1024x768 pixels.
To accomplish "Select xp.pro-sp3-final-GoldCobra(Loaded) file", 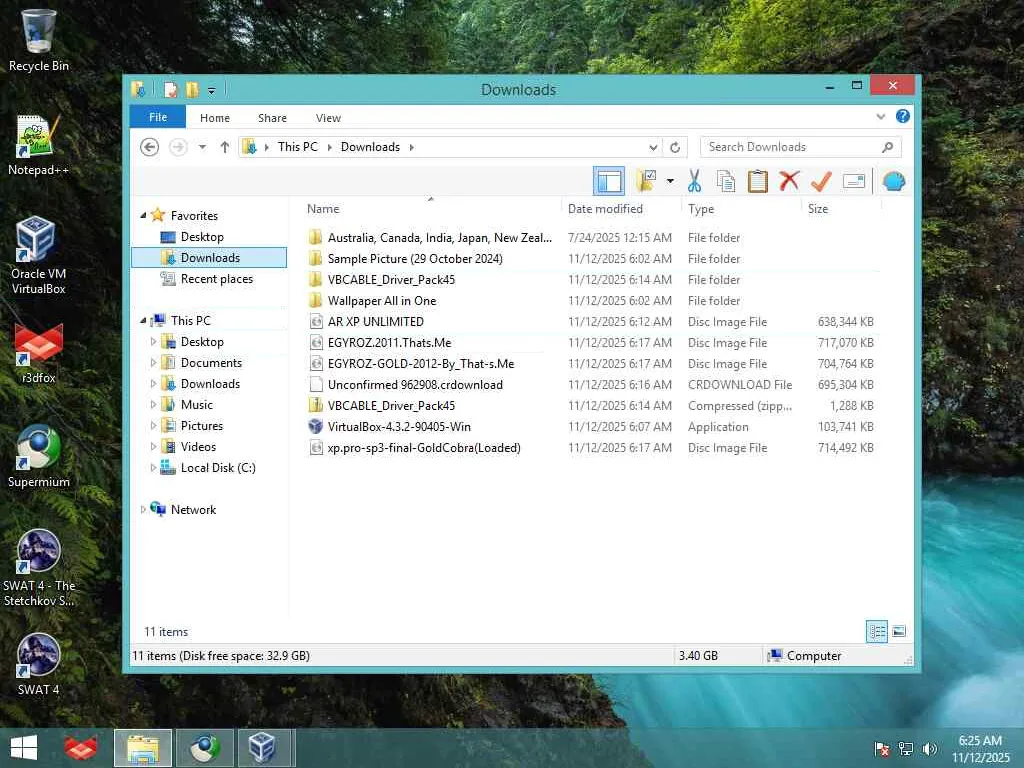I will [x=591, y=447].
